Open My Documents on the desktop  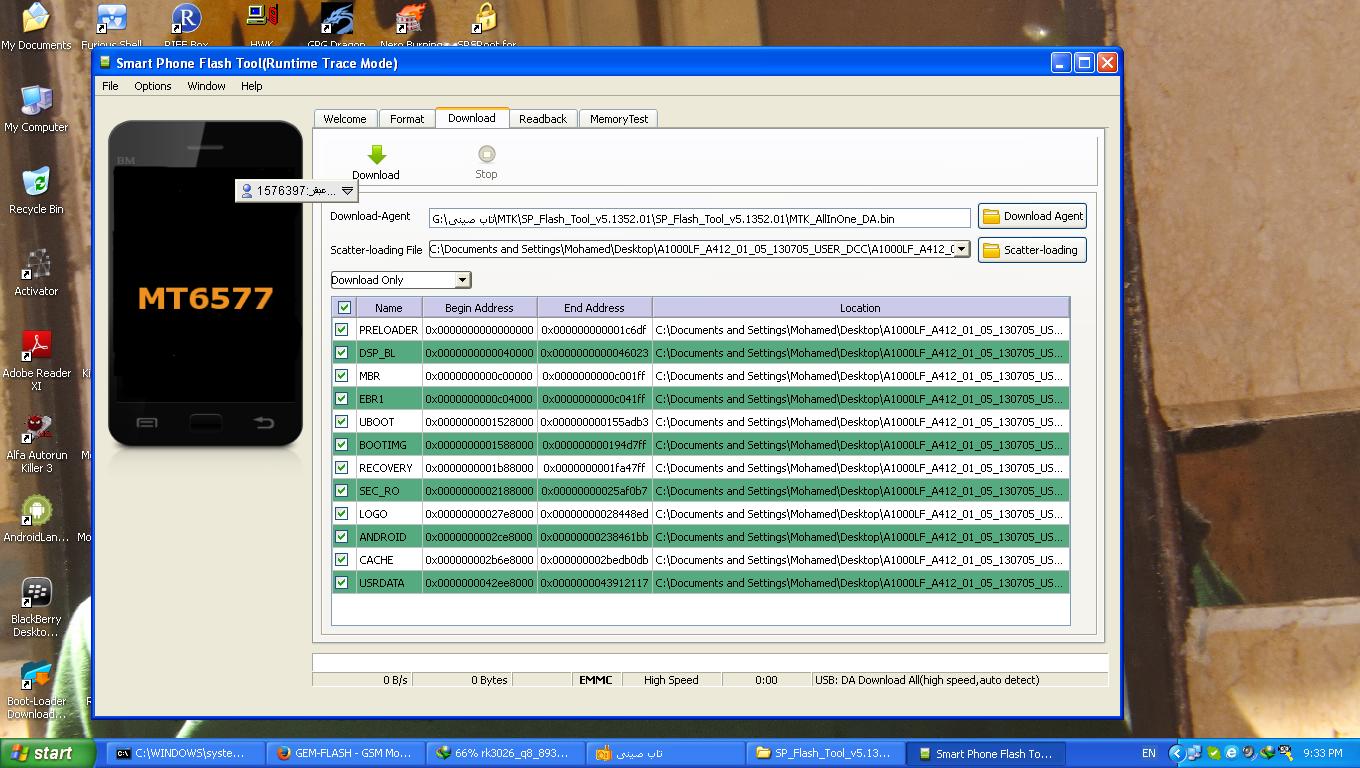pos(36,20)
